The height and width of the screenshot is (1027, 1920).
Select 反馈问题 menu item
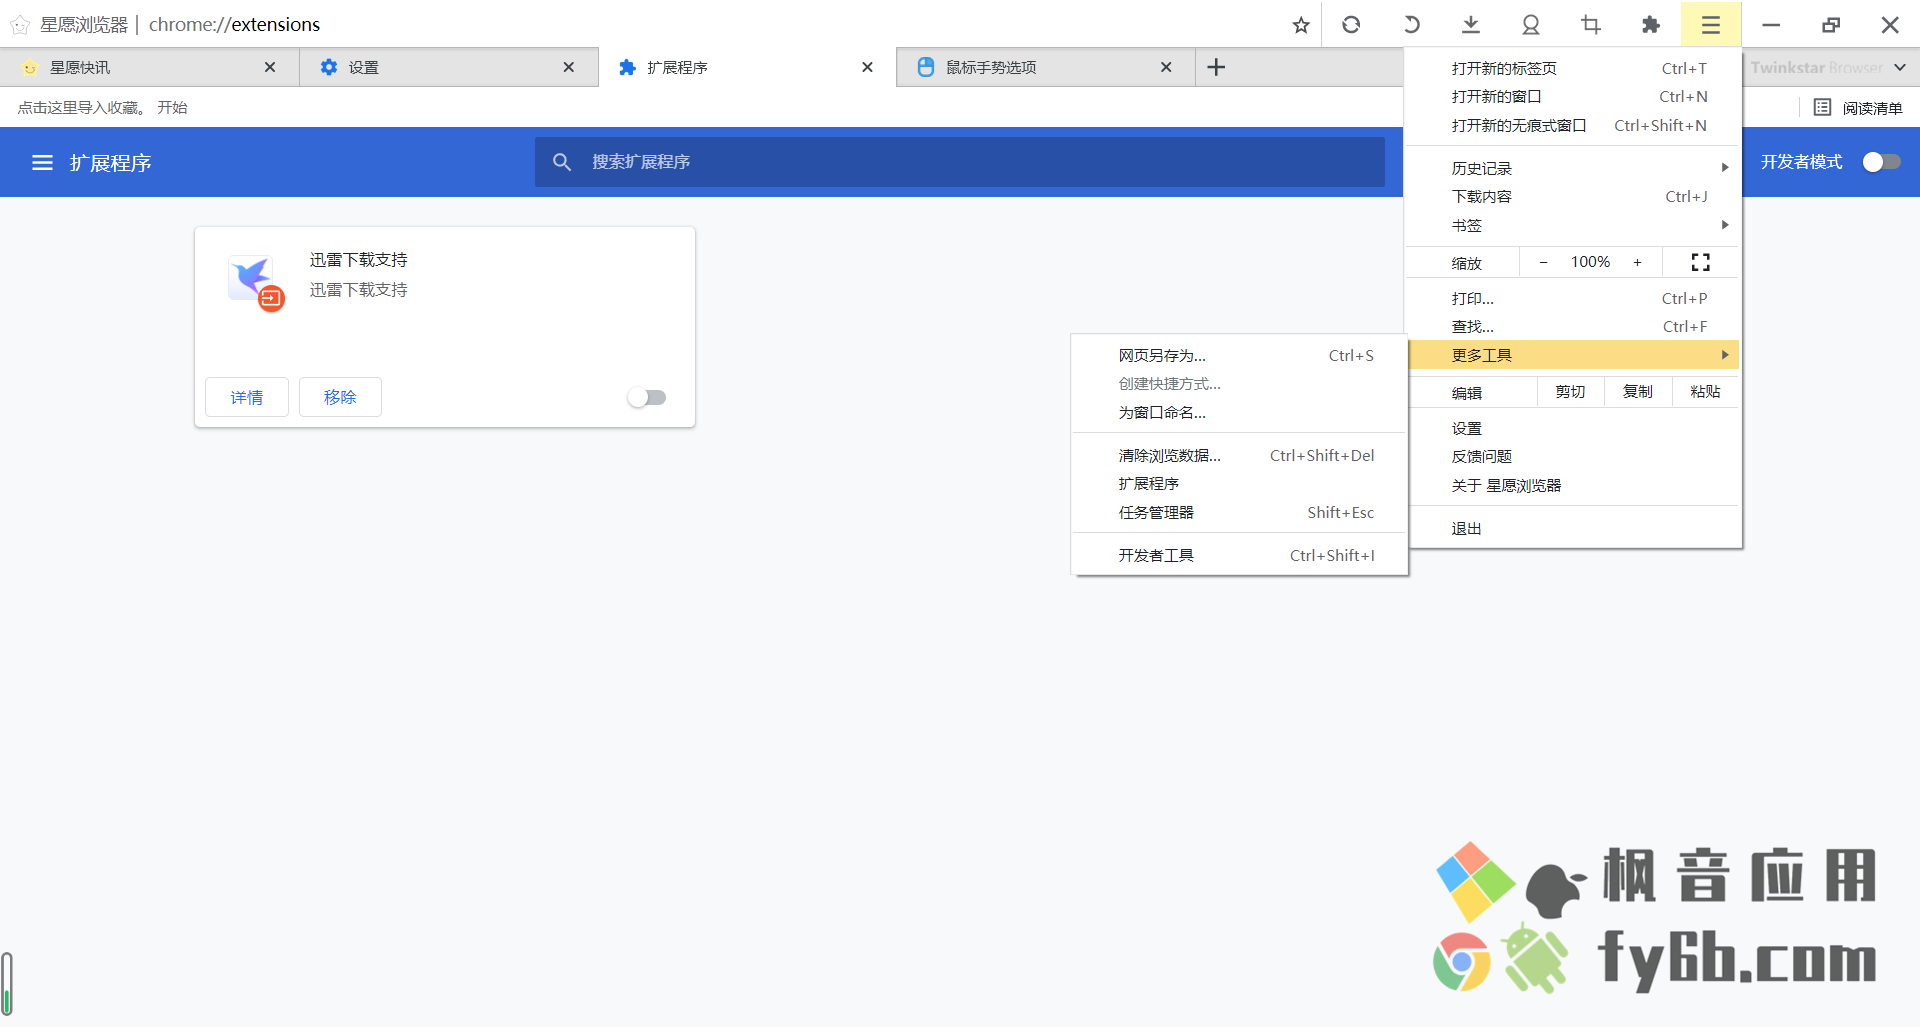point(1573,456)
